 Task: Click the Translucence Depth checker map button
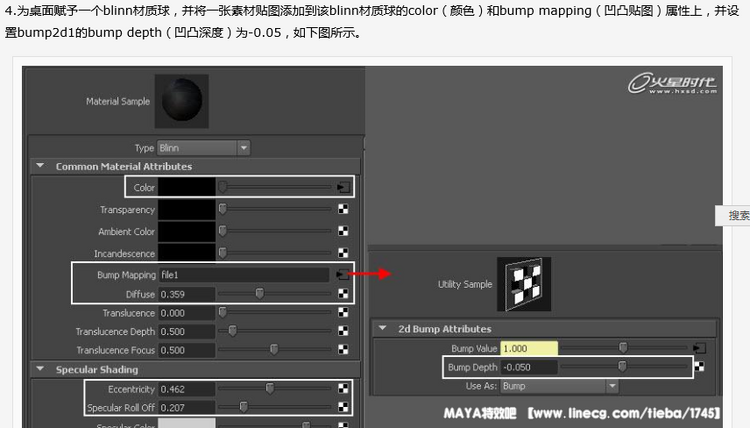343,331
